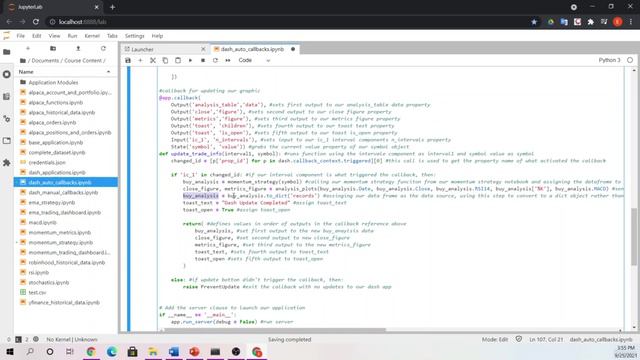The width and height of the screenshot is (640, 360).
Task: Save the notebook with the toolbar disk icon
Action: coord(128,60)
